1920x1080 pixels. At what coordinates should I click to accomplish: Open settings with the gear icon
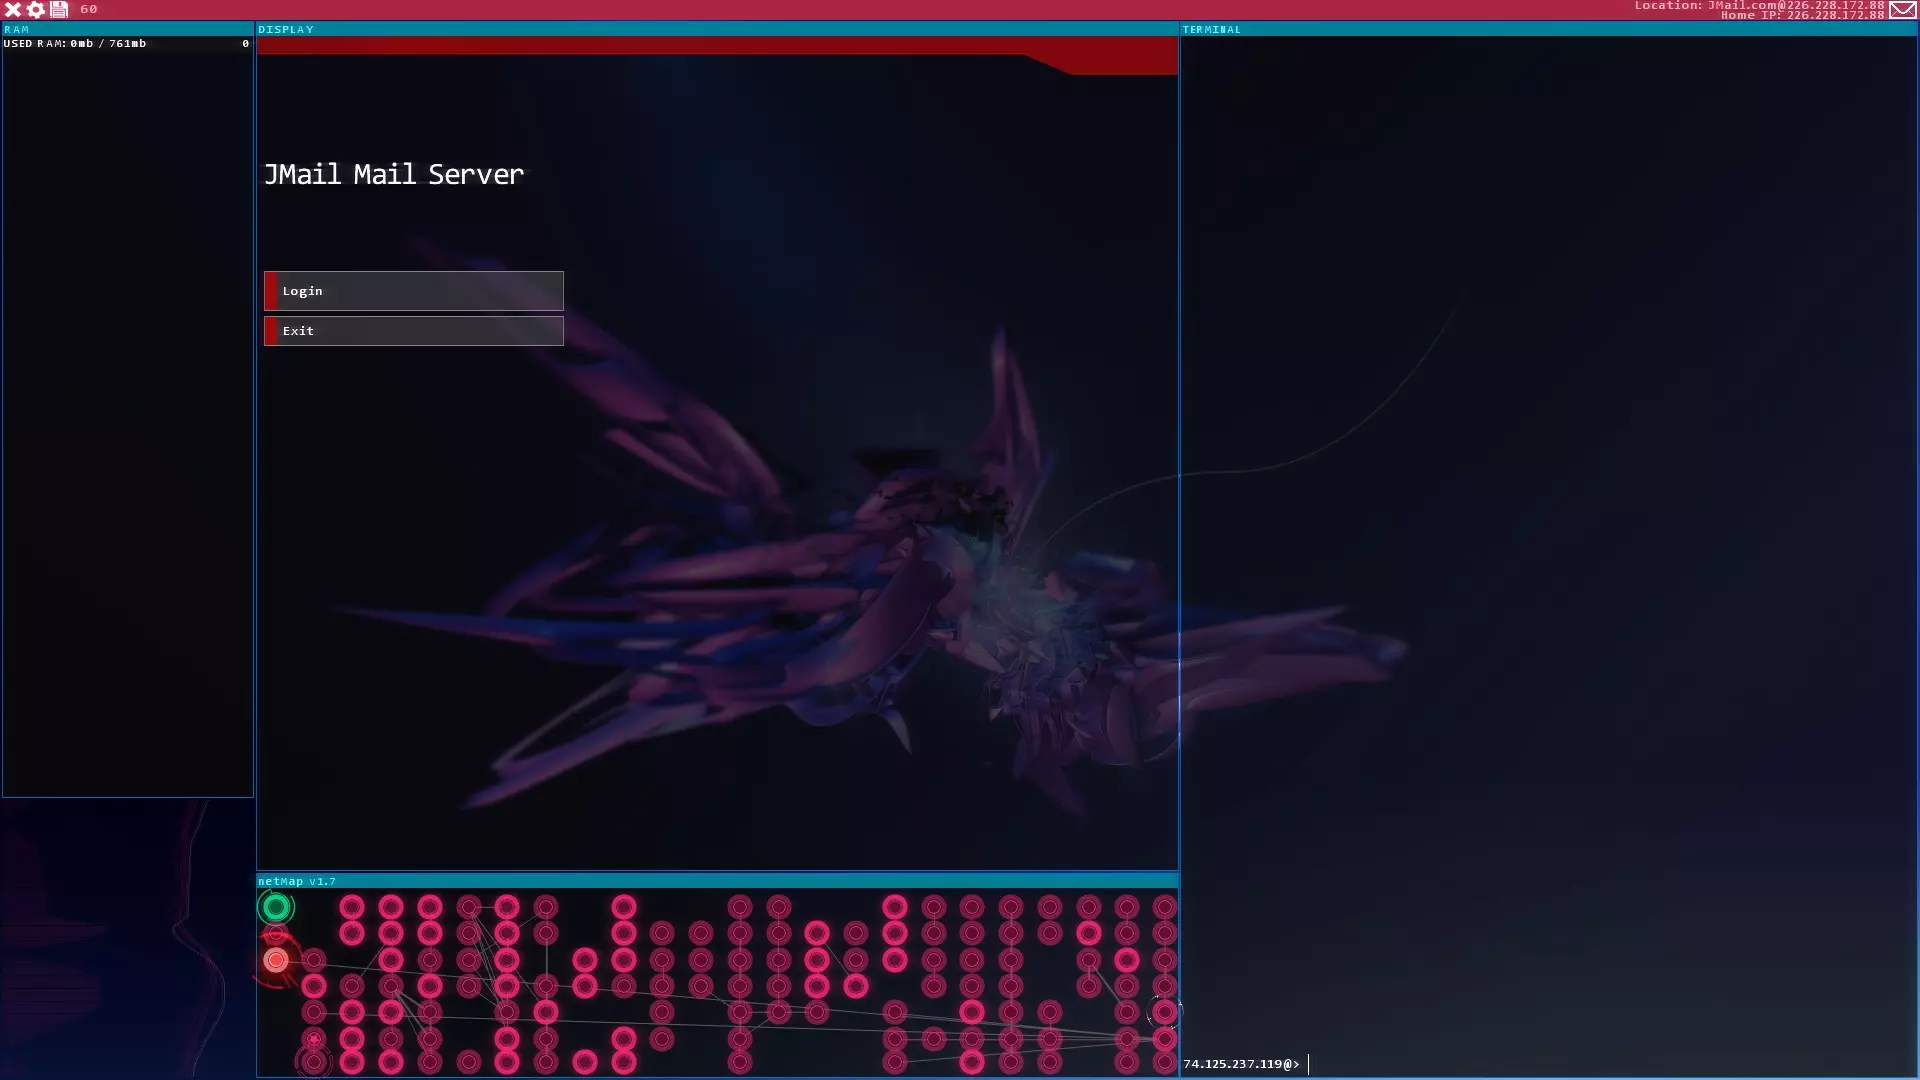[36, 9]
